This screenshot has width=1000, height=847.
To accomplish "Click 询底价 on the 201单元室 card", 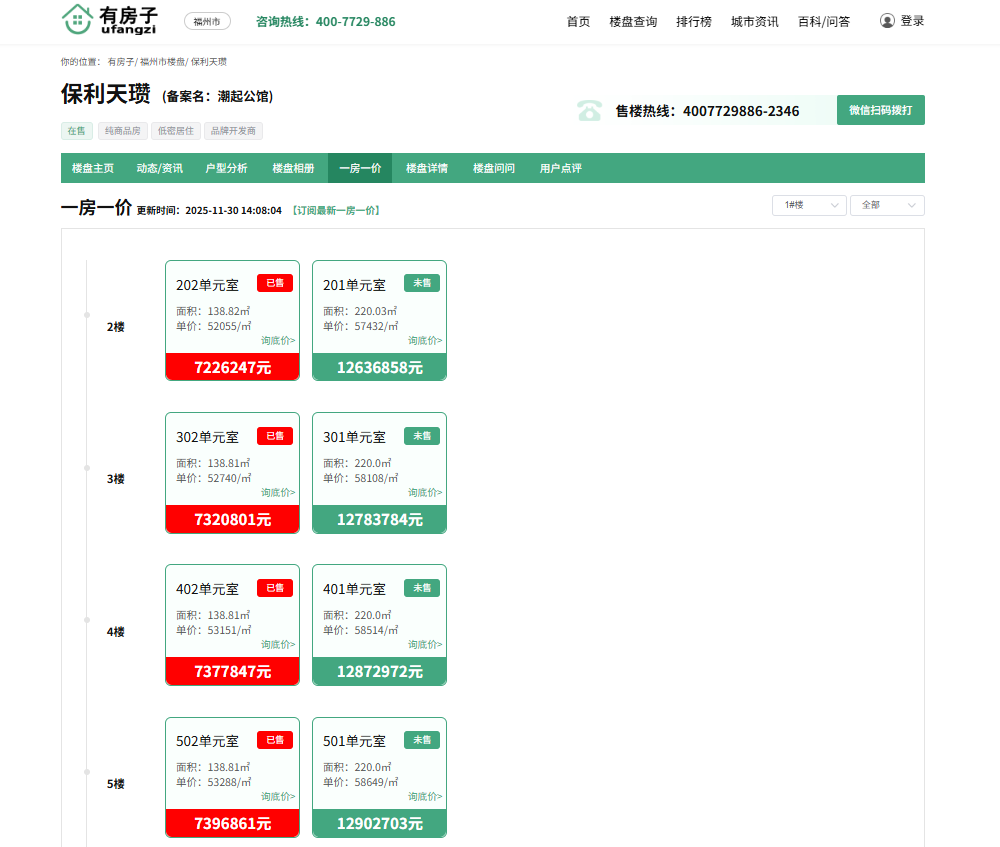I will (x=425, y=341).
